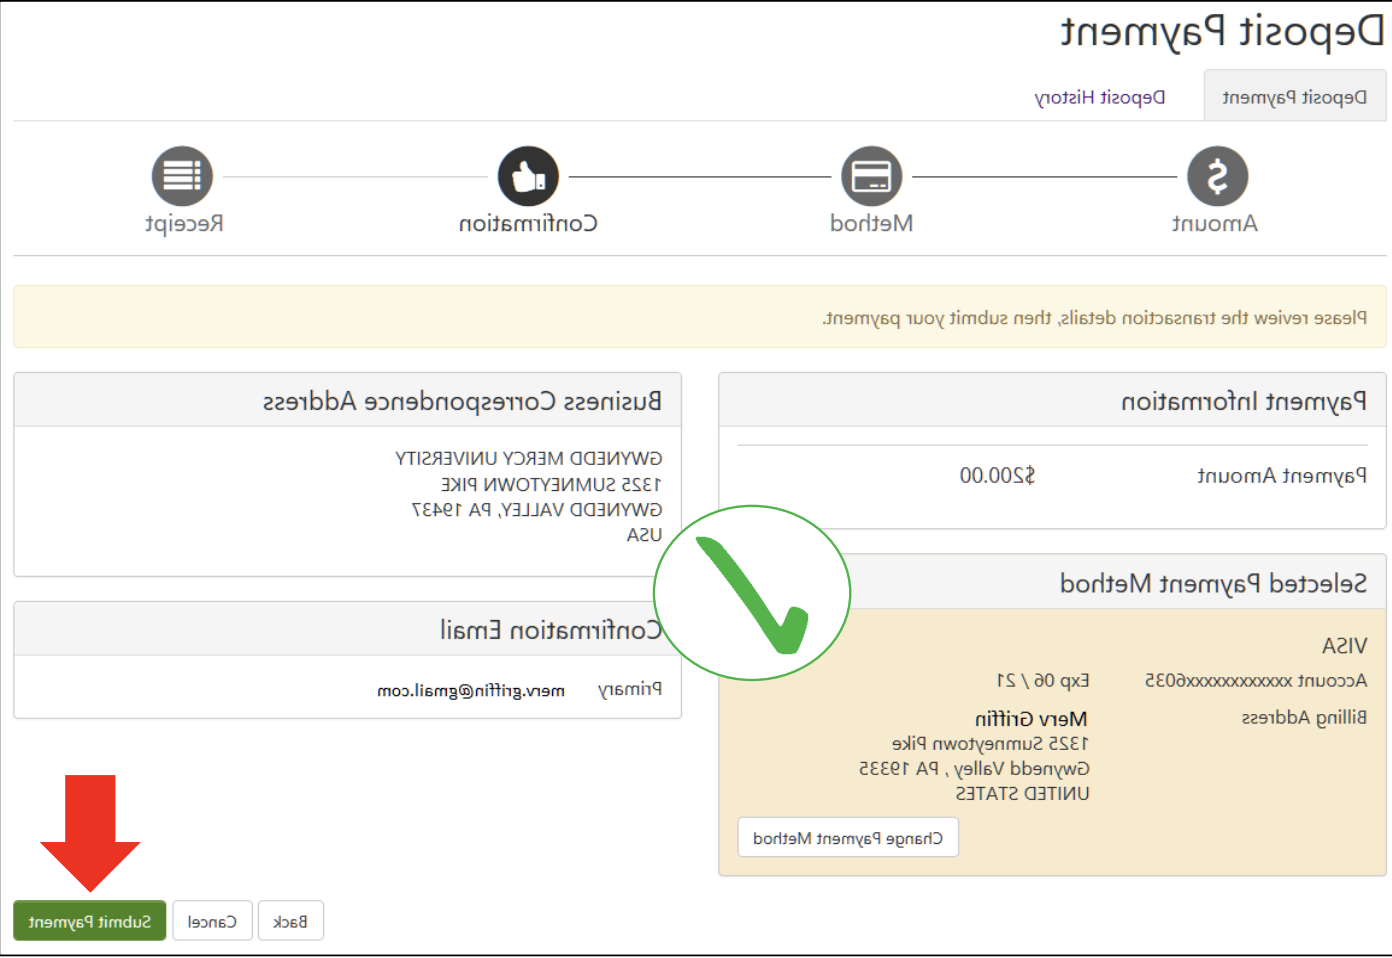Click the Payment Amount label

click(1282, 475)
